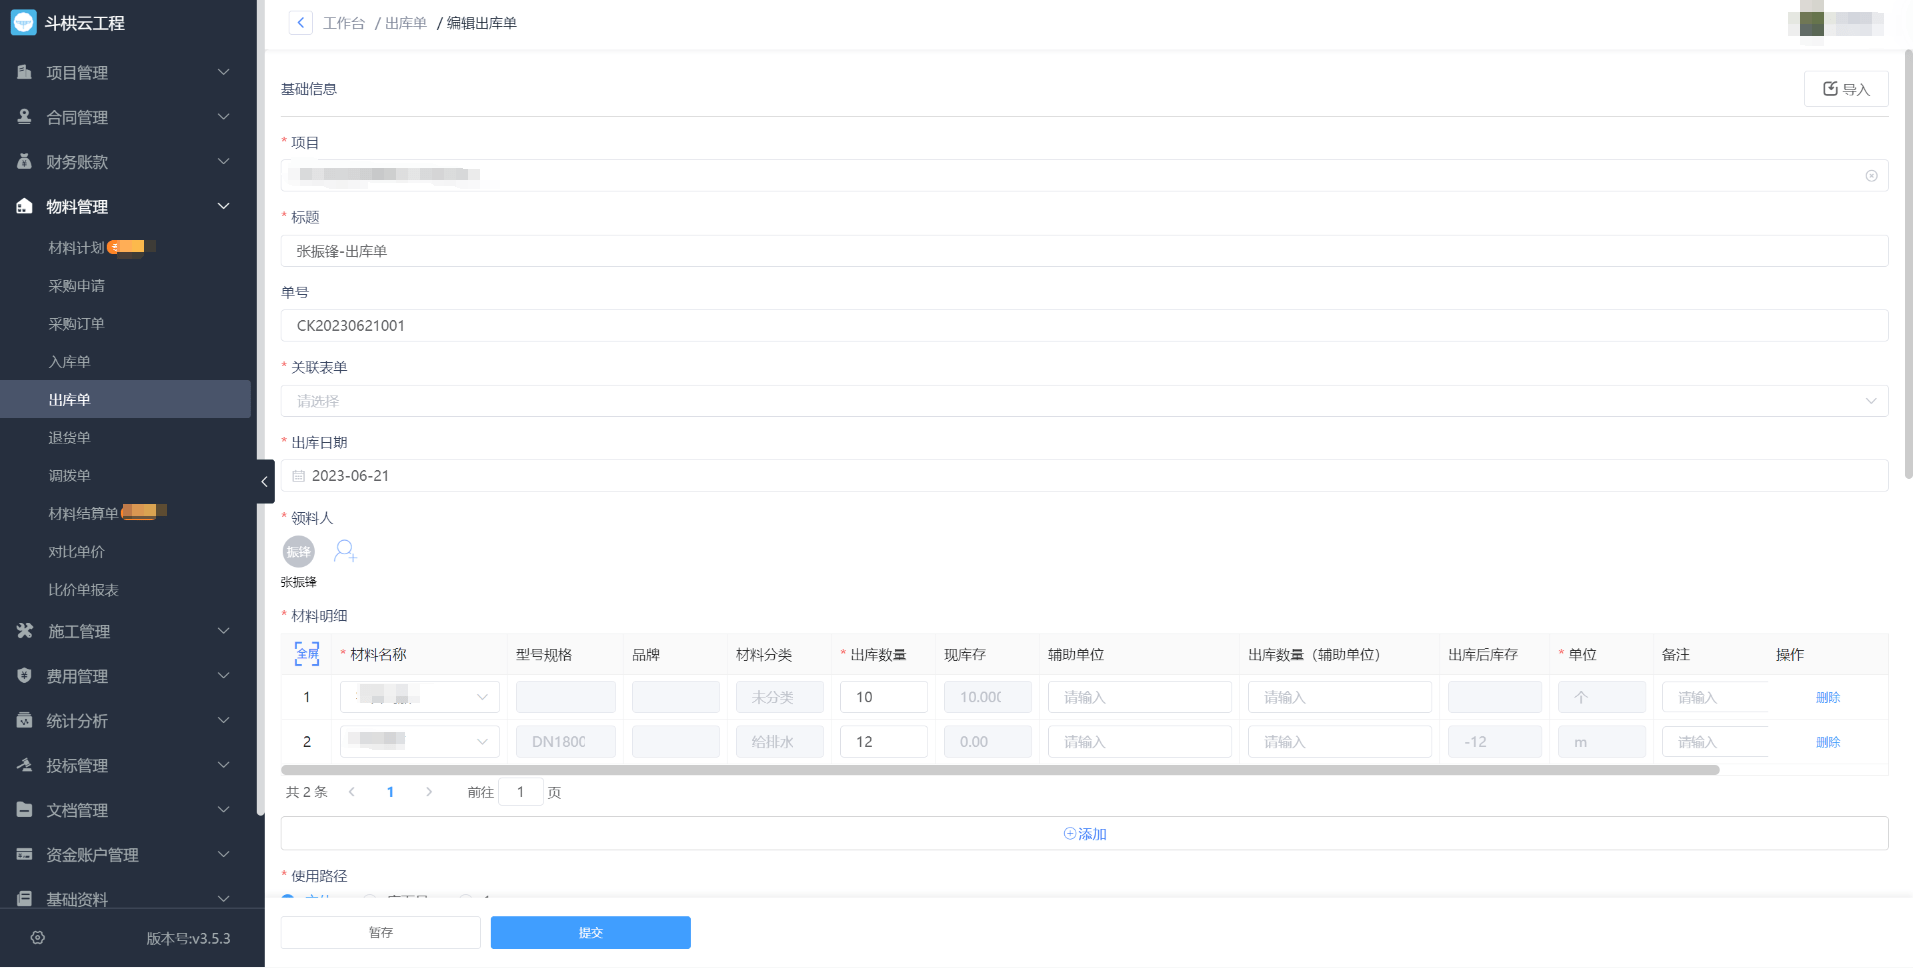Go to 采购订单 in the sidebar
Viewport: 1913px width, 968px height.
[x=76, y=324]
